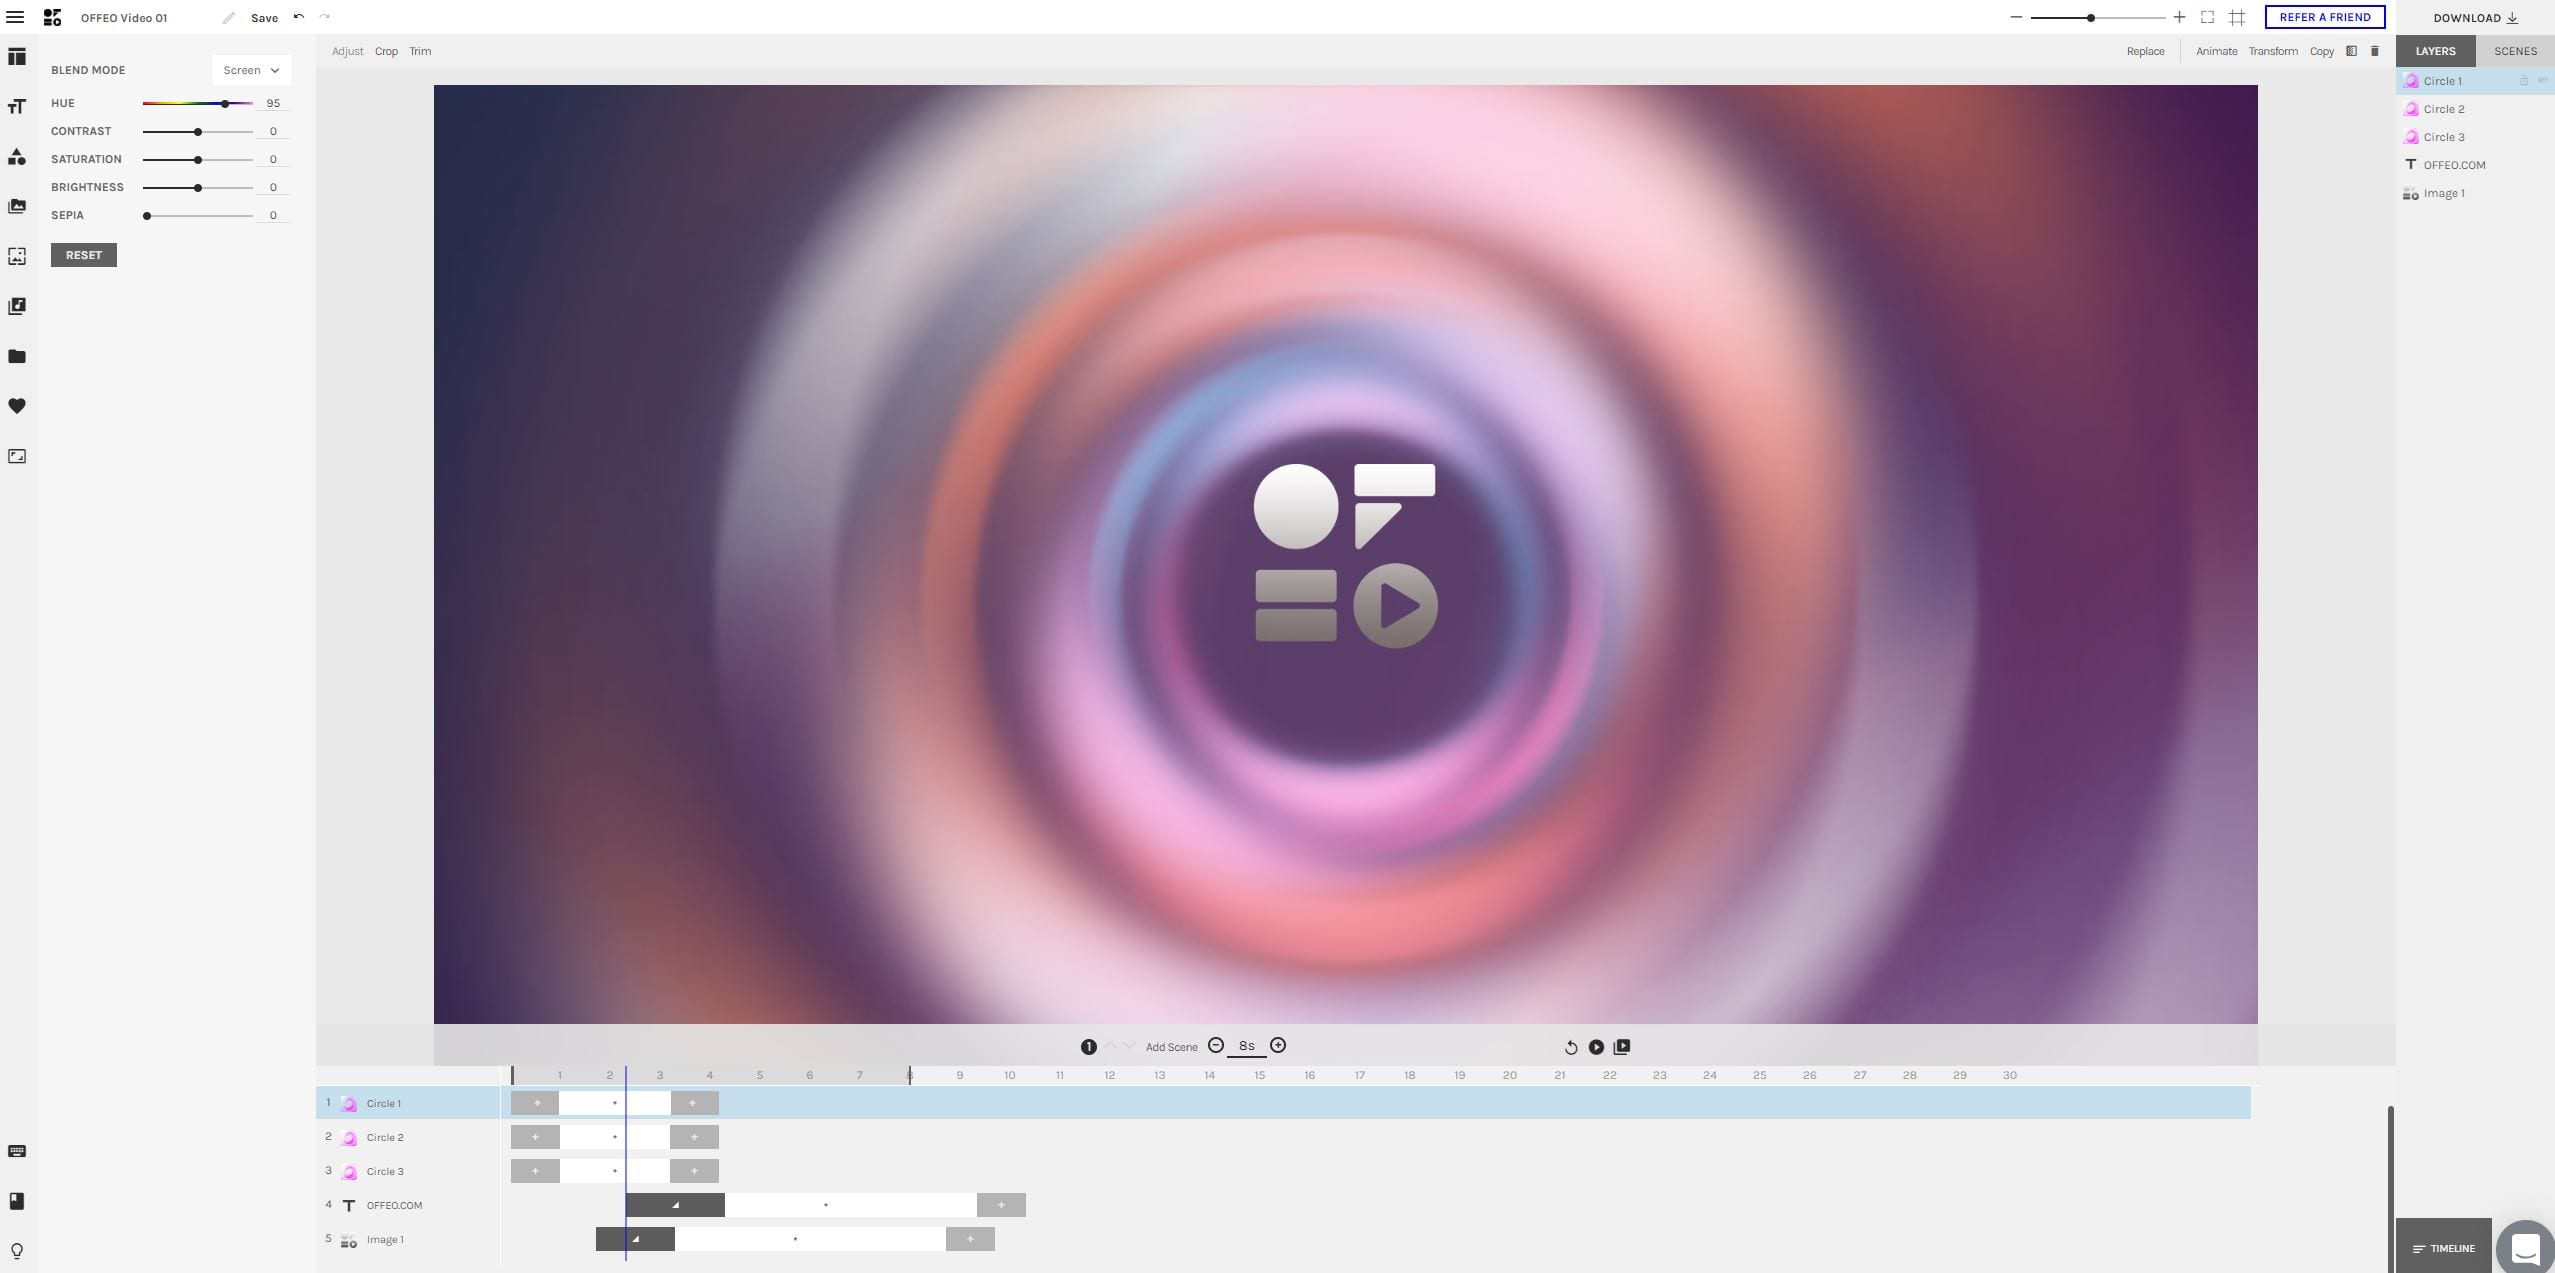Select the Adjust tab
The height and width of the screenshot is (1273, 2555).
pyautogui.click(x=347, y=51)
